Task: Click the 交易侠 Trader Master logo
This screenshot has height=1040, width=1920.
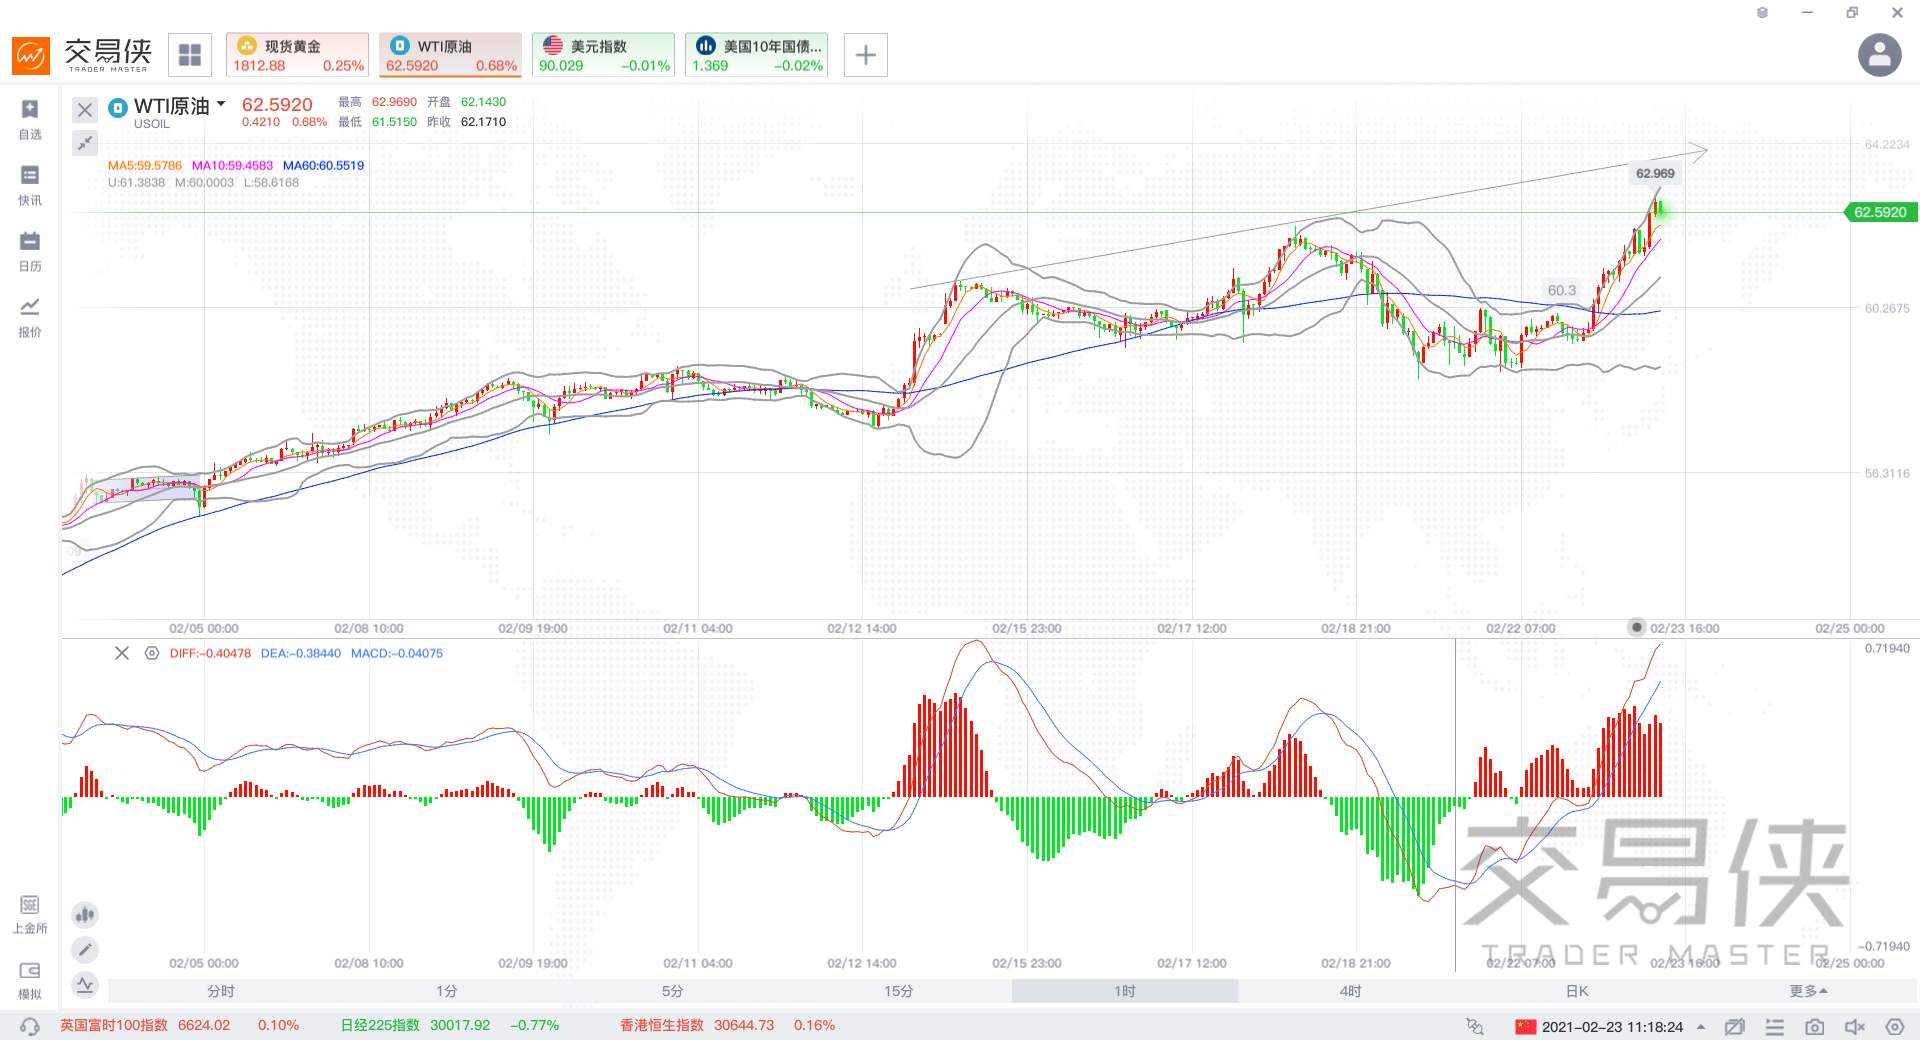Action: coord(82,55)
